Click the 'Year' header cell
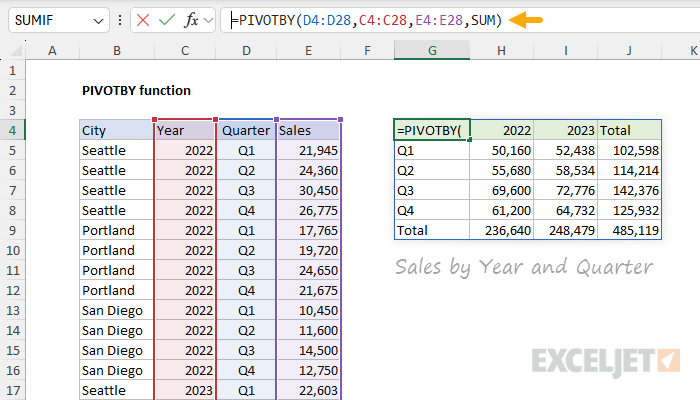The width and height of the screenshot is (700, 400). pos(185,130)
